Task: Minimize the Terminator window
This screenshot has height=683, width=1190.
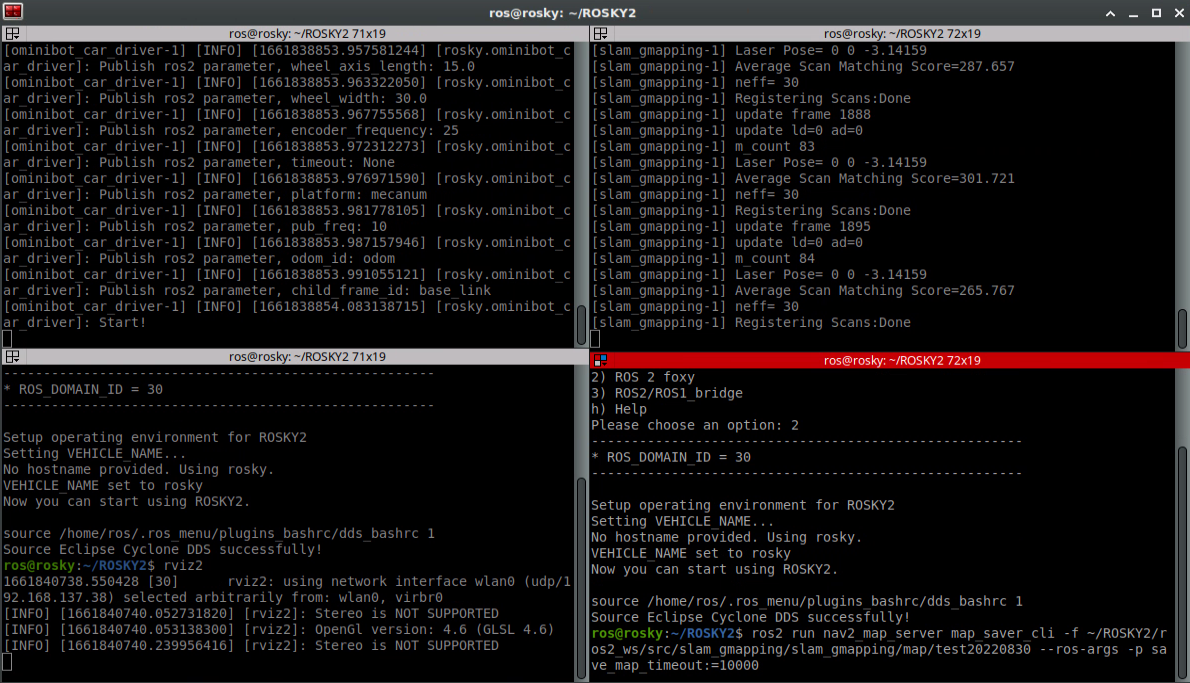Action: 1133,13
